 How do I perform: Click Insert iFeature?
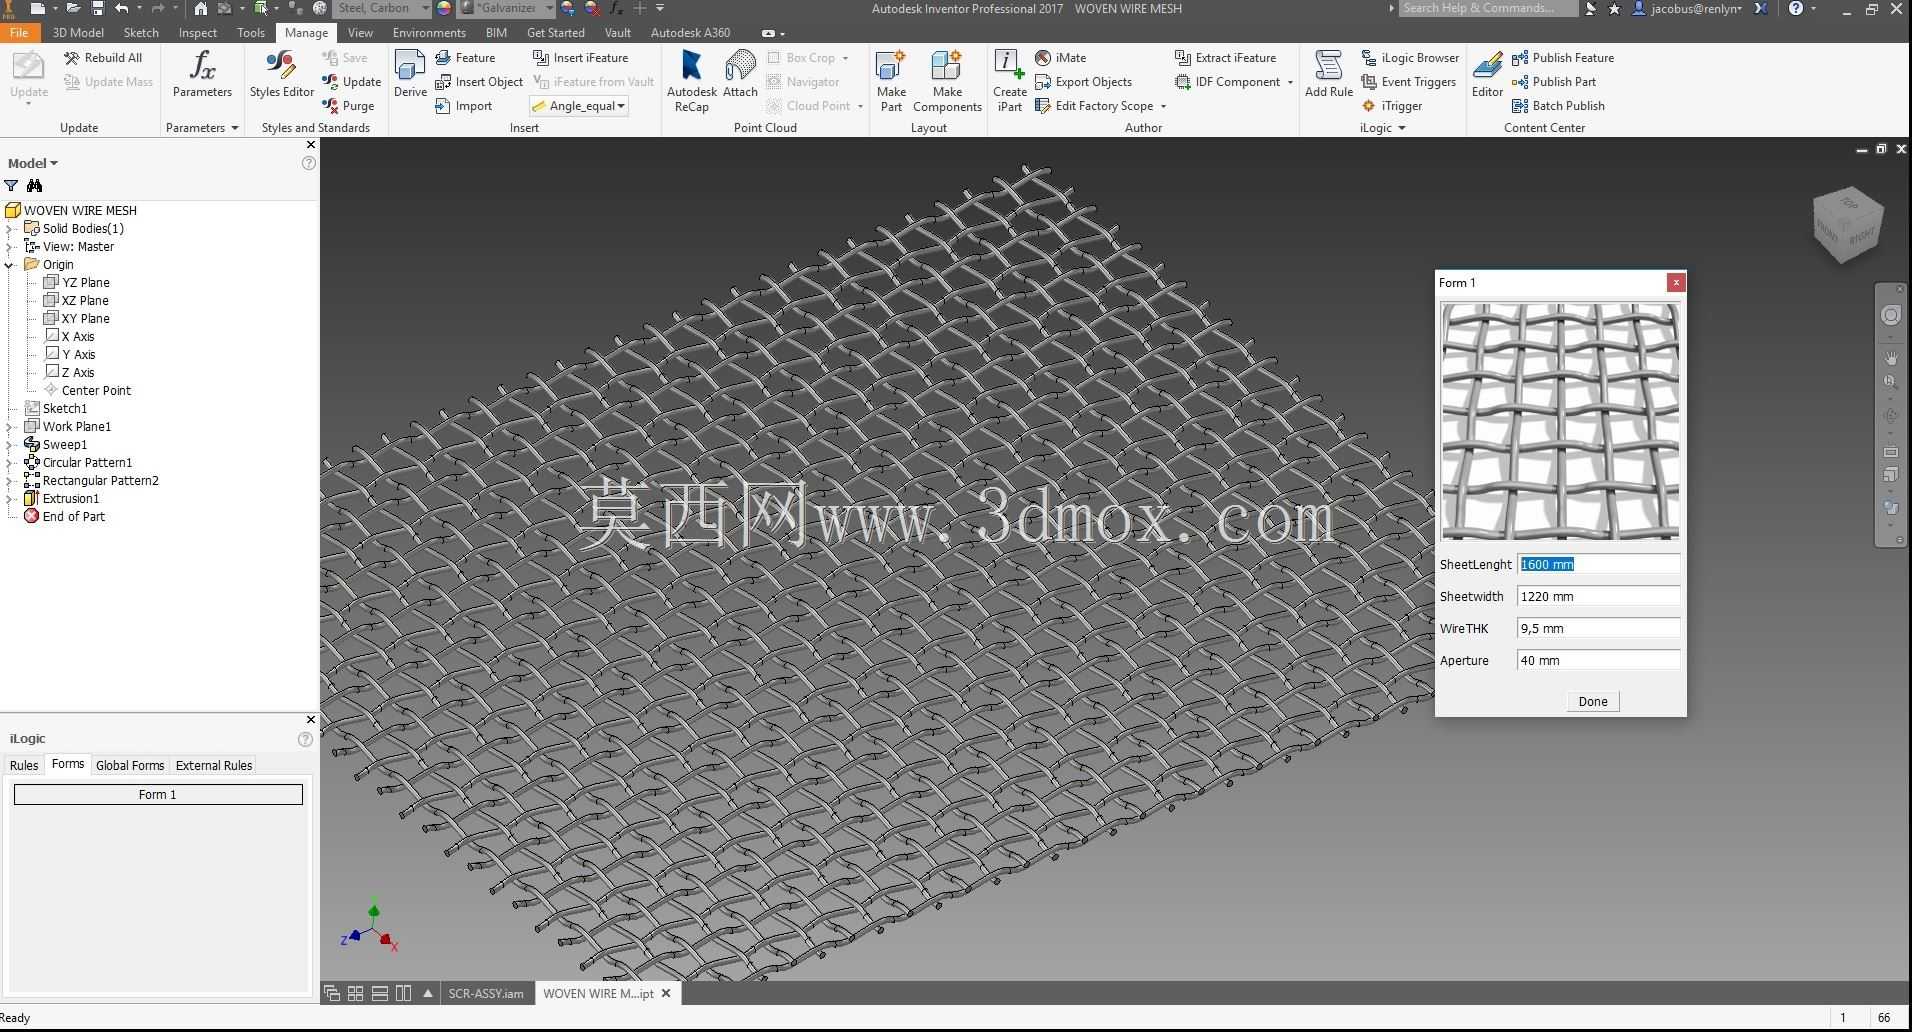(x=580, y=58)
